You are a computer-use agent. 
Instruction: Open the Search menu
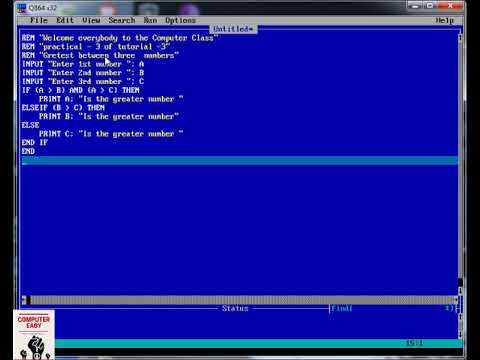coord(122,20)
